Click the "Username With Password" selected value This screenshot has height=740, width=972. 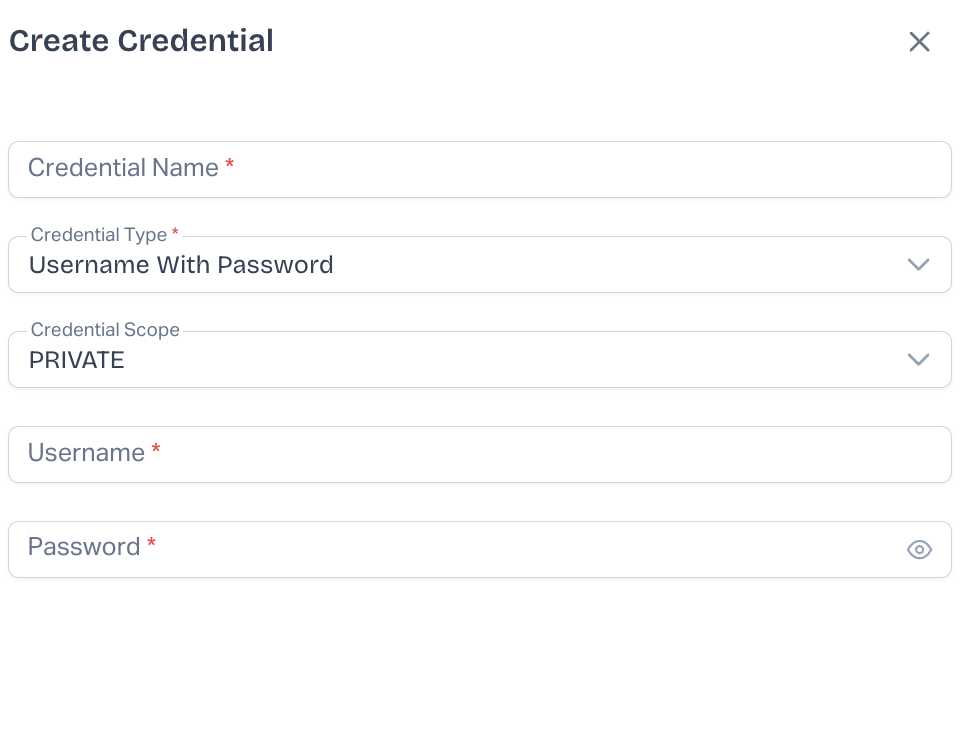[x=181, y=265]
